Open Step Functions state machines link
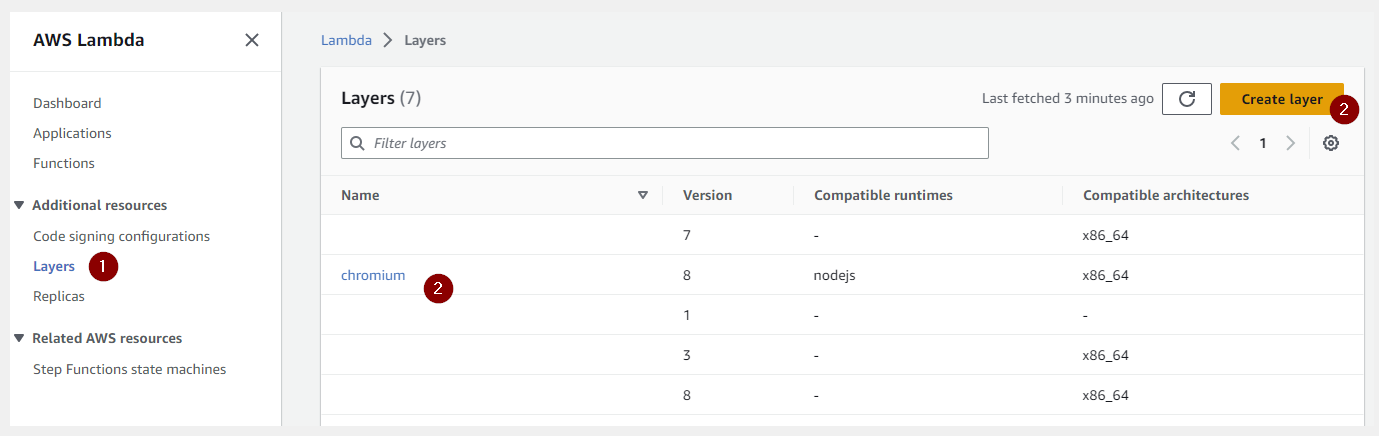 [129, 369]
